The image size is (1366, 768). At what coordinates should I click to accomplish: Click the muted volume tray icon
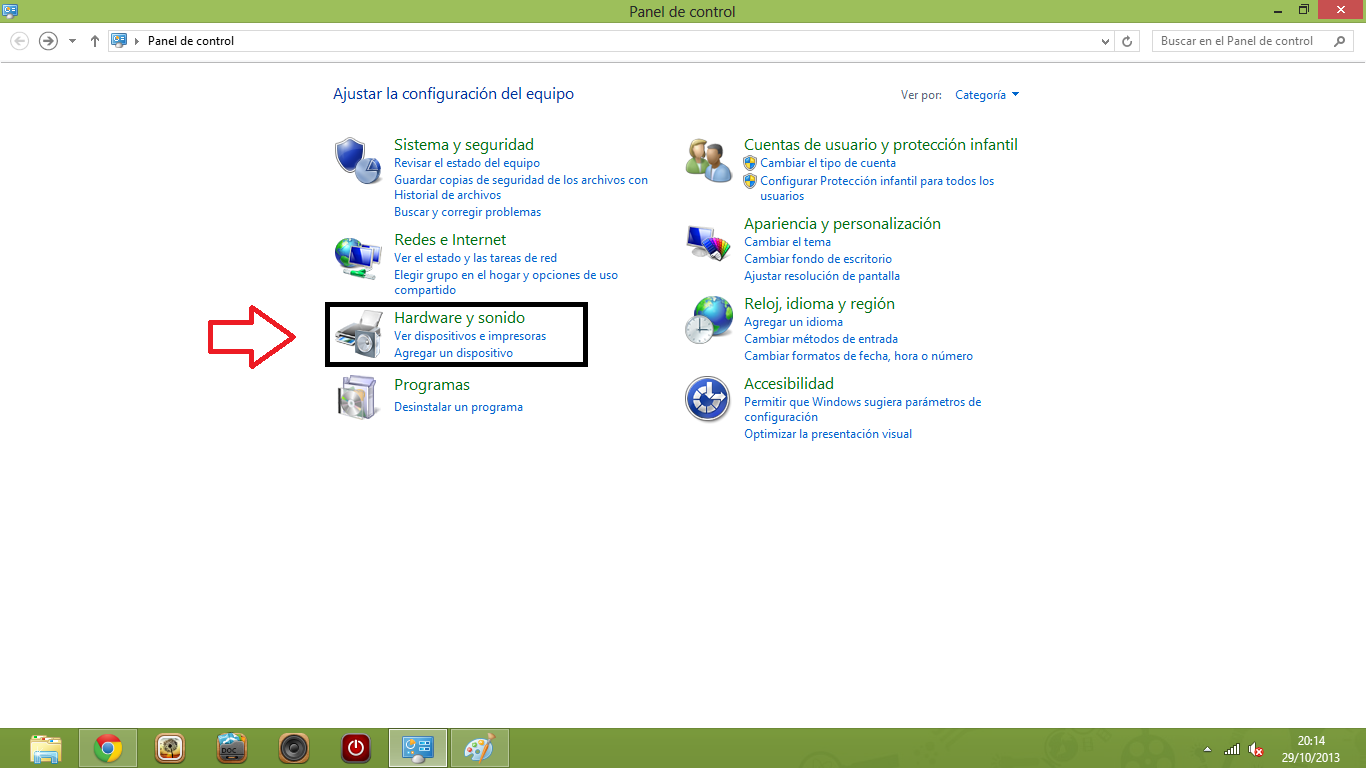coord(1257,749)
